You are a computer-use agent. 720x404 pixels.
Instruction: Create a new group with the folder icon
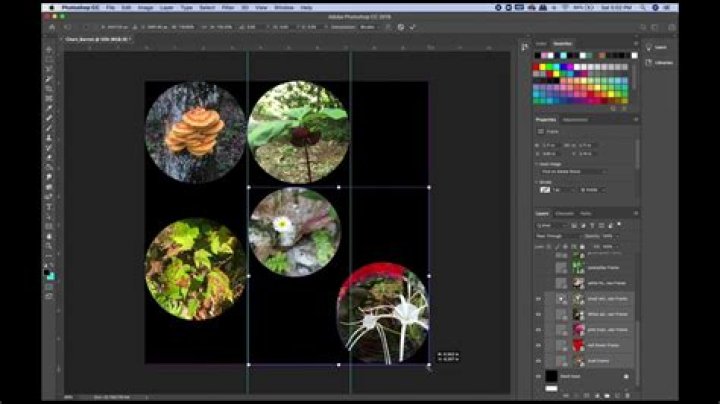click(607, 395)
